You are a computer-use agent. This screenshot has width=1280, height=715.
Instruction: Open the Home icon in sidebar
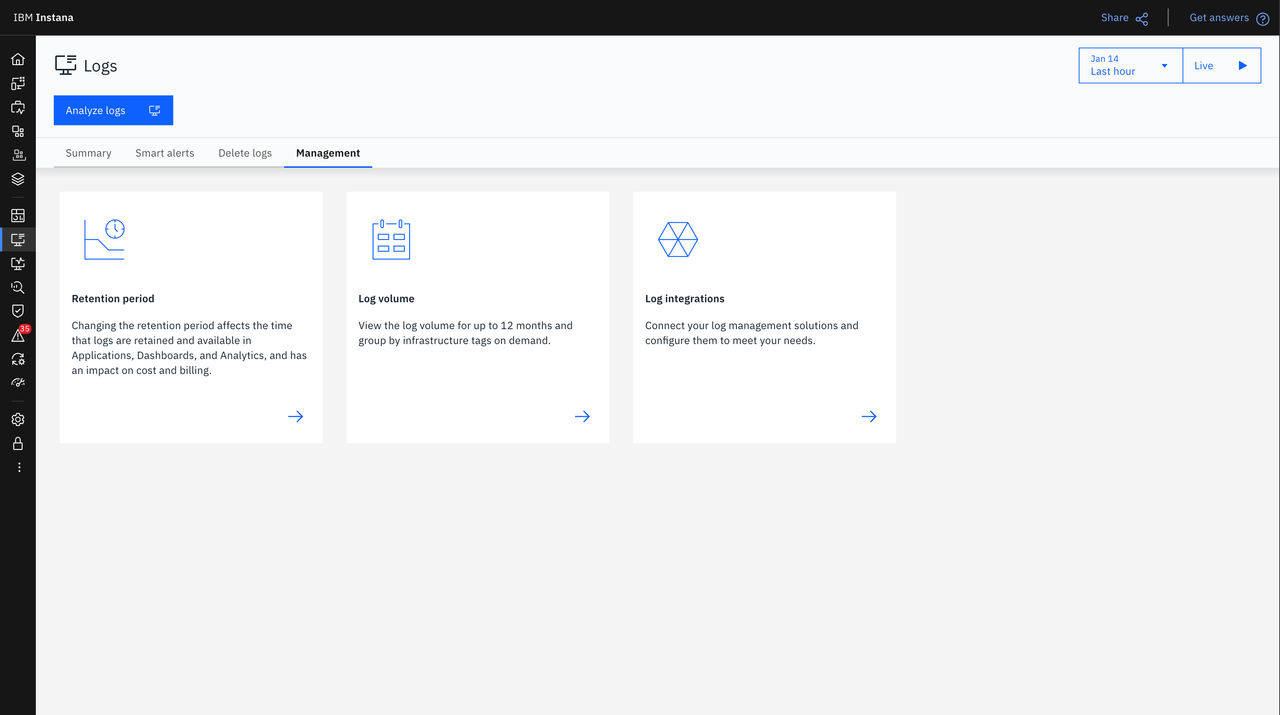coord(18,59)
